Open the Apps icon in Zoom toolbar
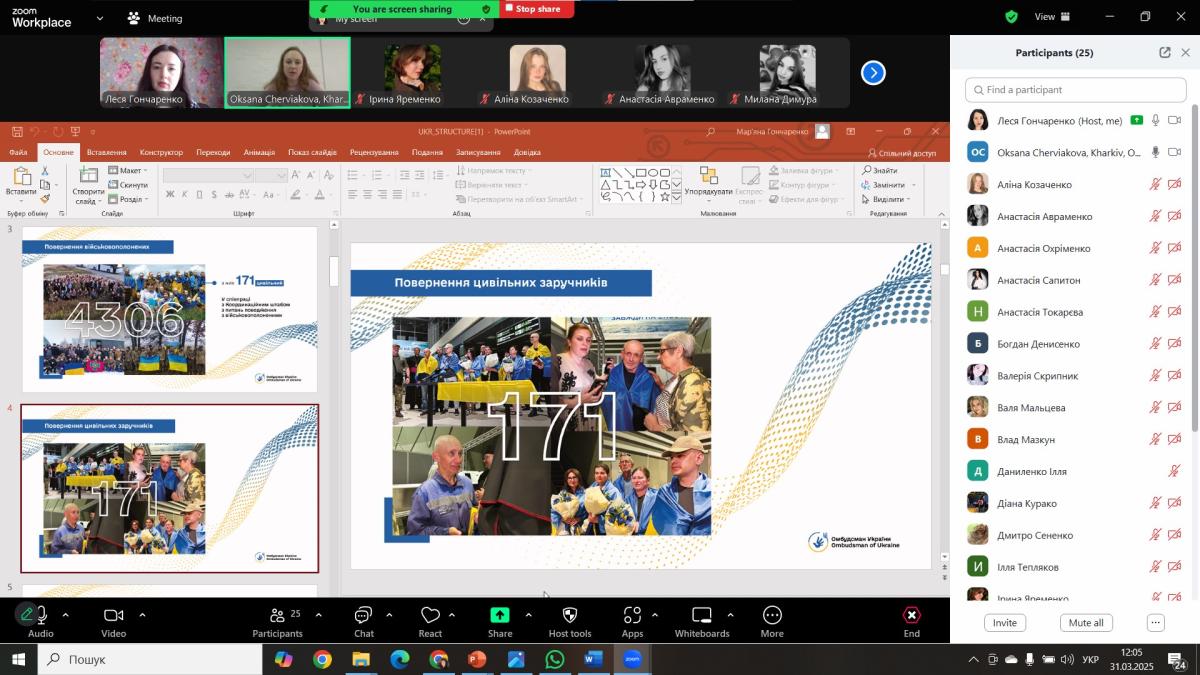1200x675 pixels. coord(632,616)
